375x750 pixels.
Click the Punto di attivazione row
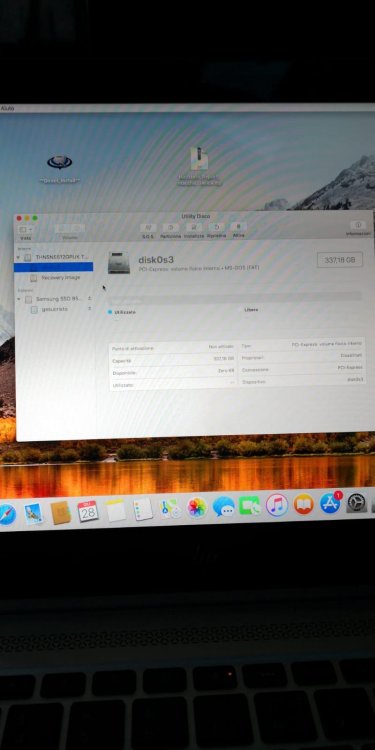[173, 348]
